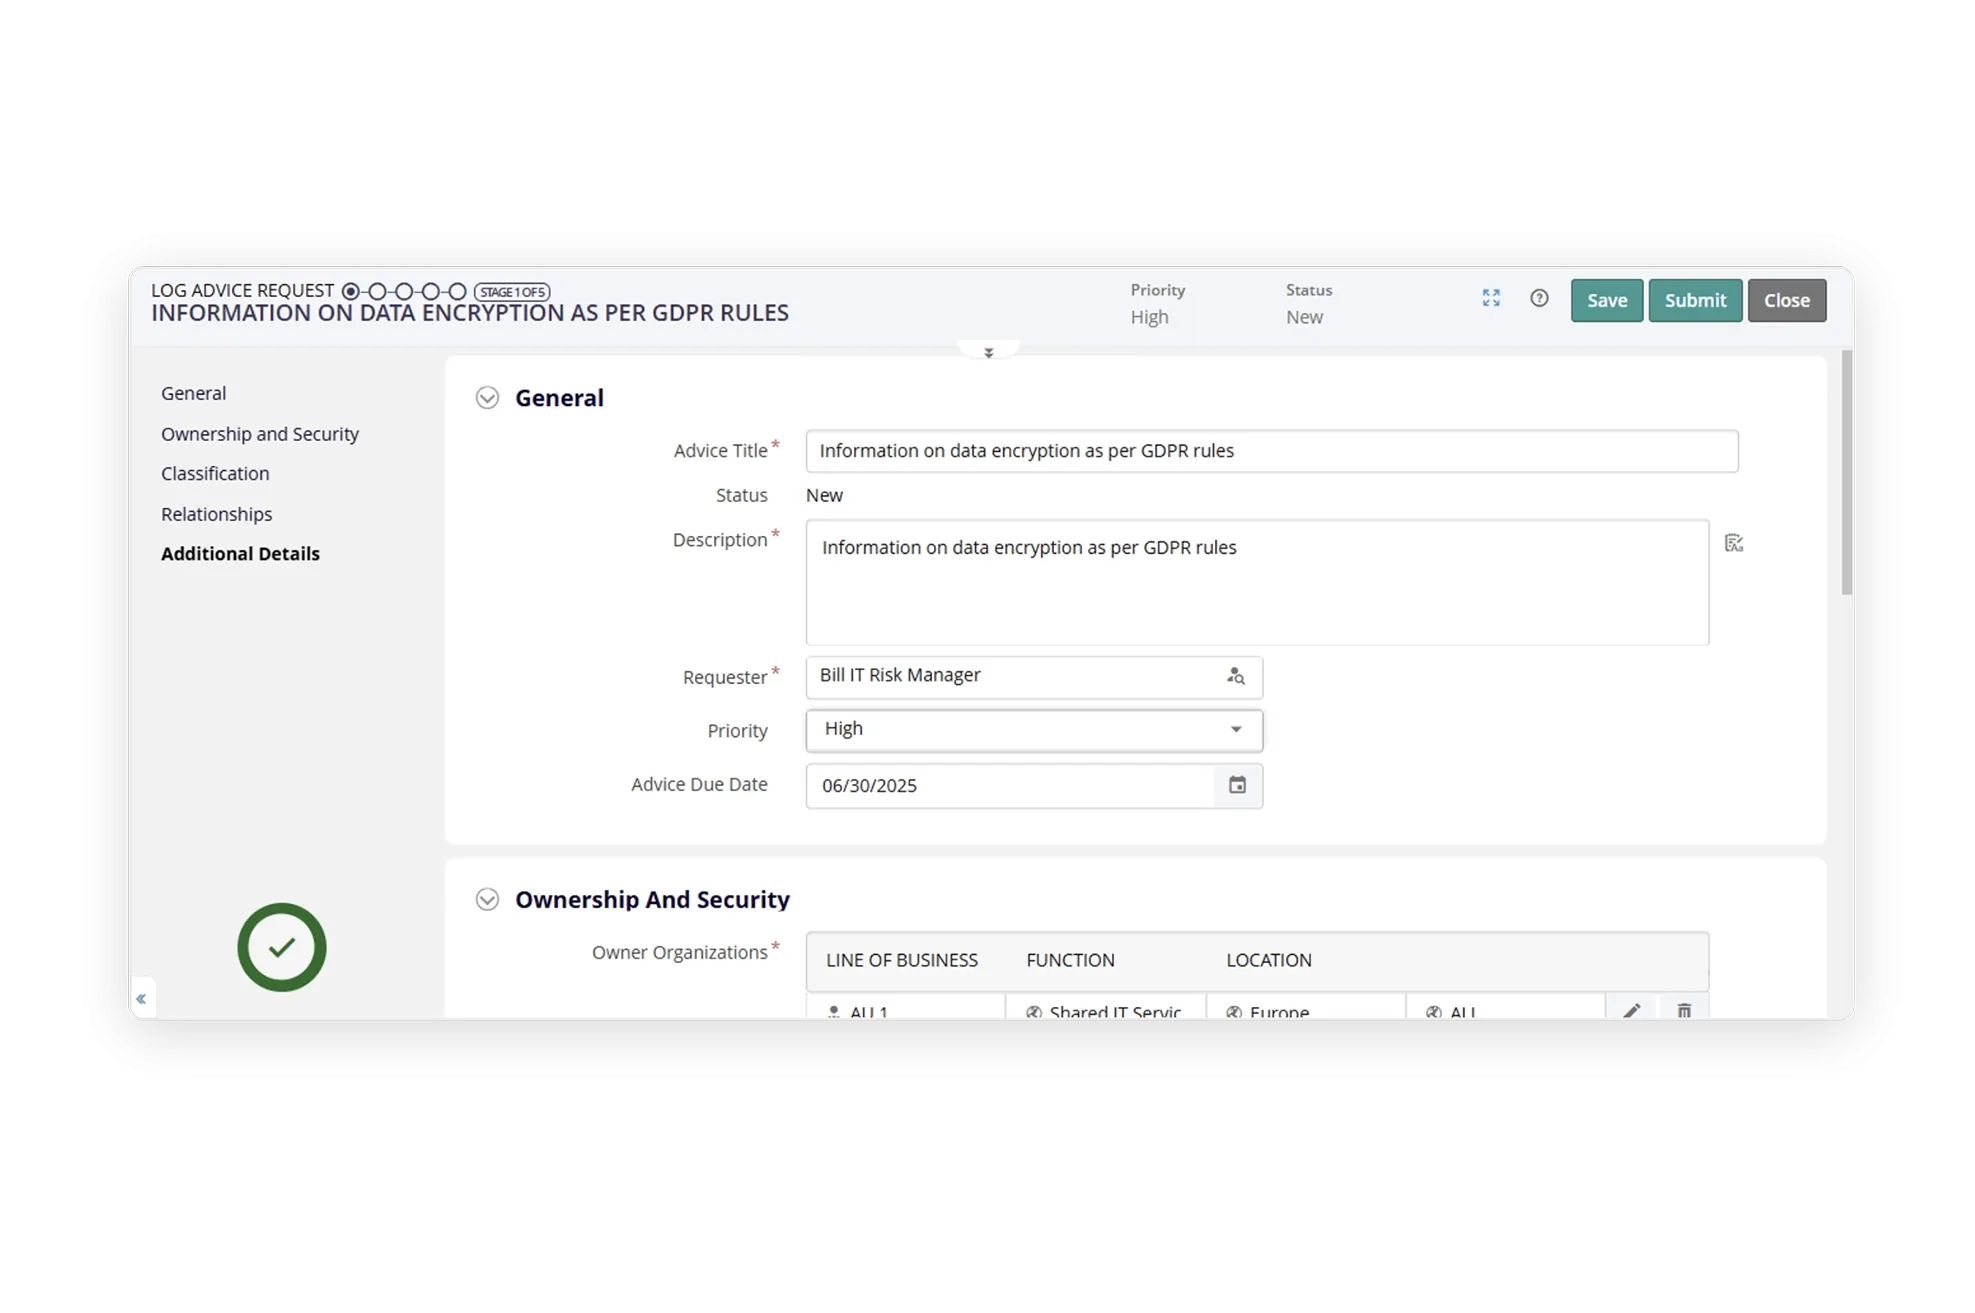1975x1313 pixels.
Task: Click the Submit button
Action: [x=1694, y=300]
